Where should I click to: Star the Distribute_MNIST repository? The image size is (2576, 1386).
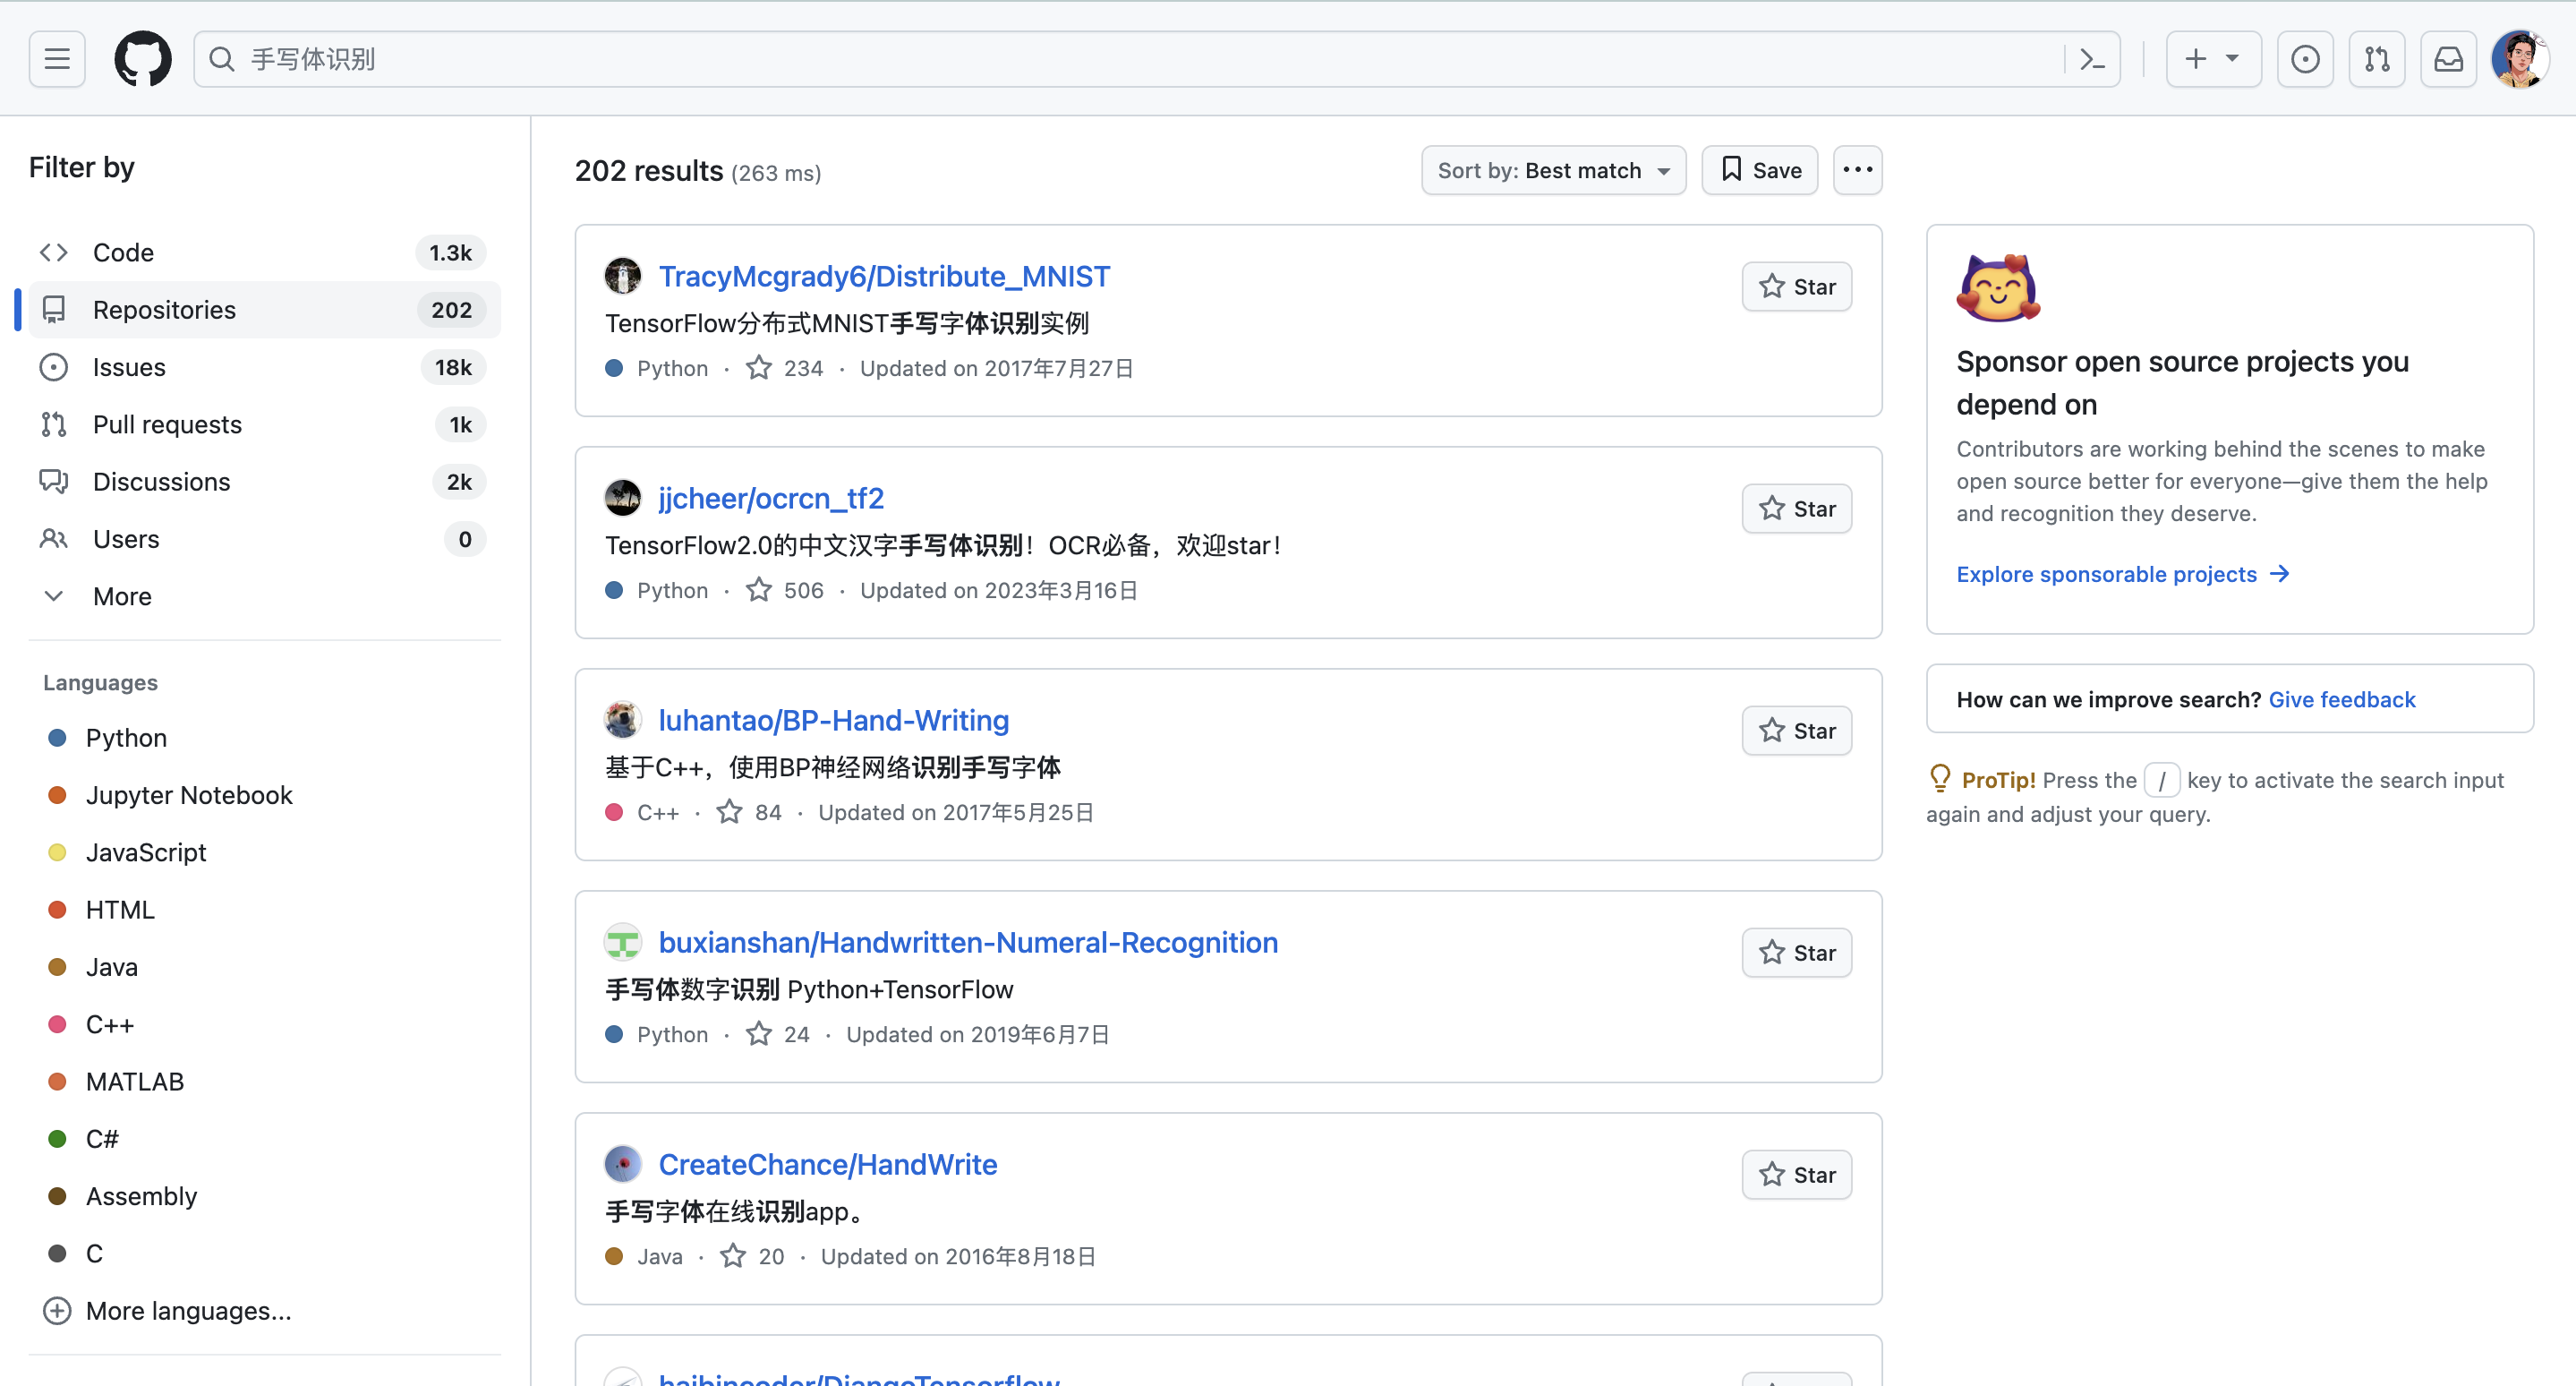click(x=1796, y=287)
